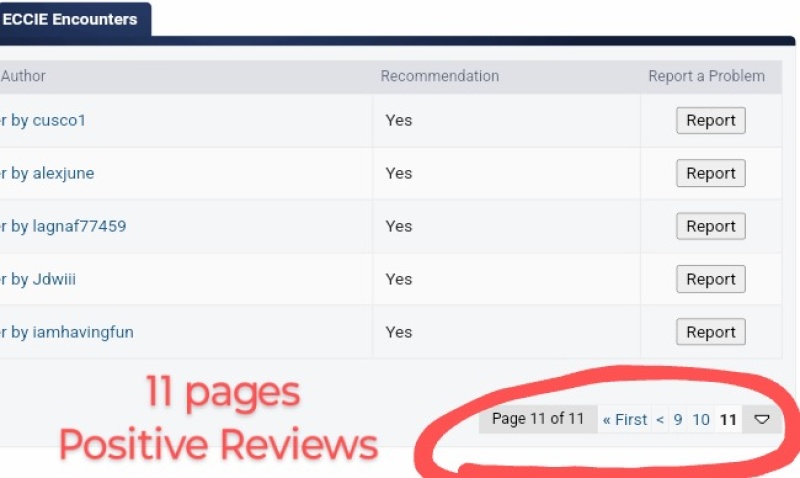The height and width of the screenshot is (478, 800).
Task: Click Report button for cusco1 review
Action: coord(711,120)
